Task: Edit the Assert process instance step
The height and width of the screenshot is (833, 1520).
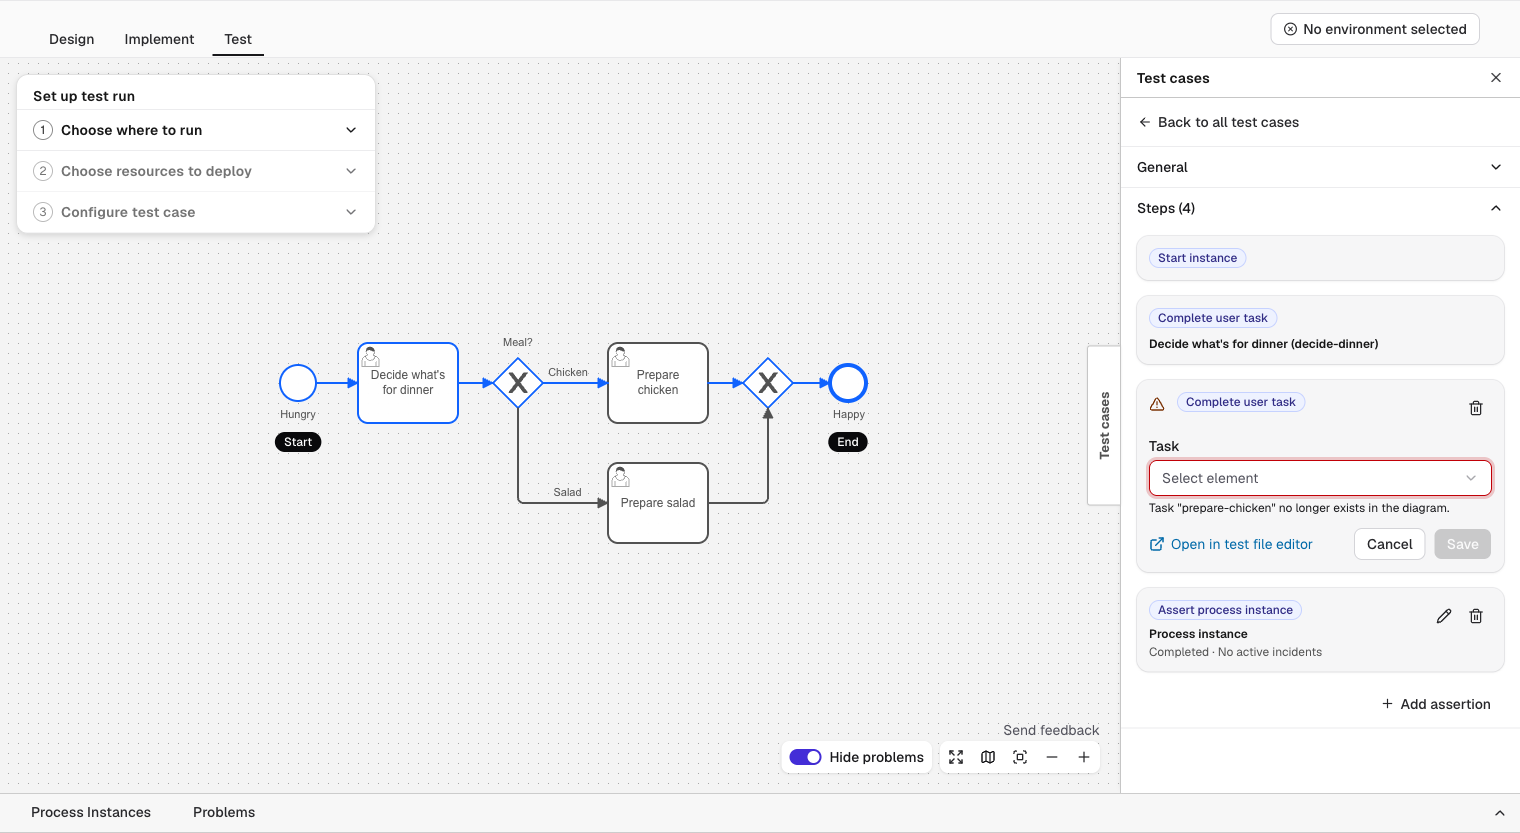Action: point(1444,616)
